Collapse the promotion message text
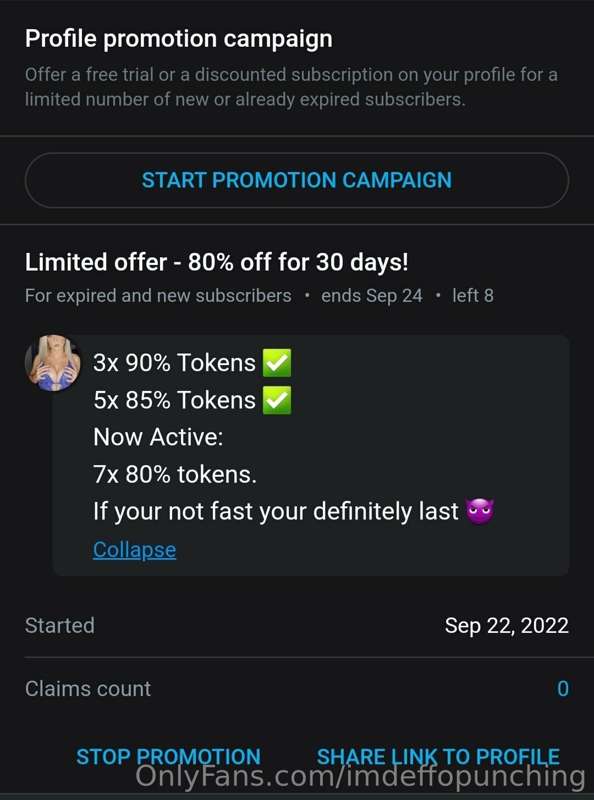The height and width of the screenshot is (800, 594). tap(134, 549)
